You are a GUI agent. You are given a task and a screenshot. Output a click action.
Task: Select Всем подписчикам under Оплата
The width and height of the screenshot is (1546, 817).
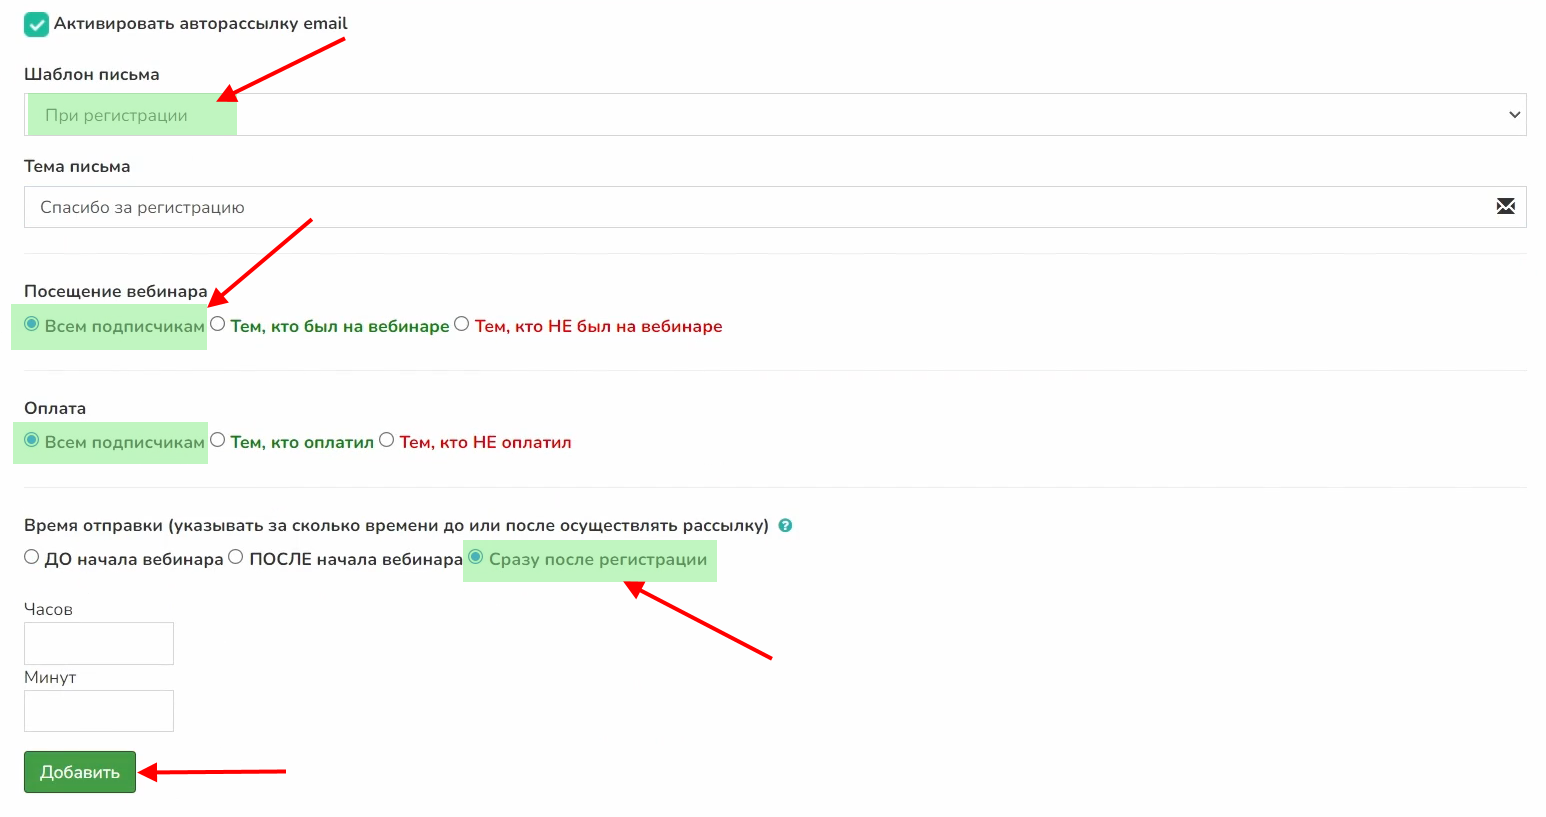pos(32,441)
